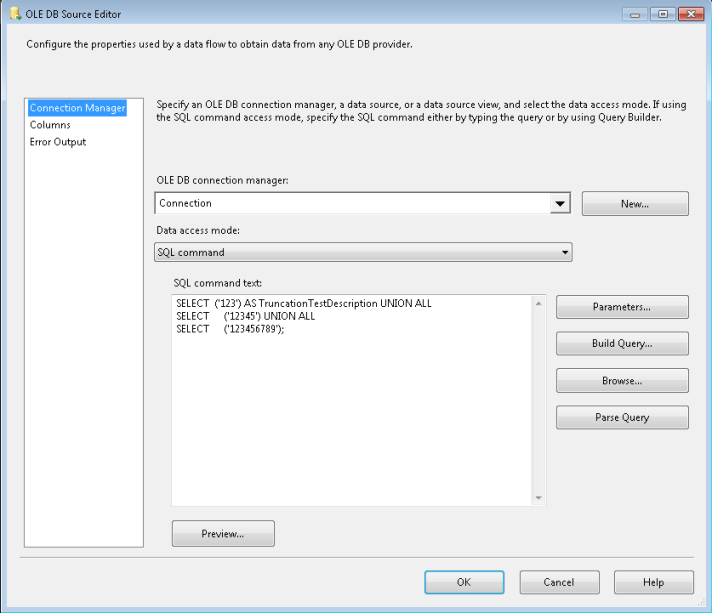Click scroll up arrow of SQL text box

click(539, 304)
